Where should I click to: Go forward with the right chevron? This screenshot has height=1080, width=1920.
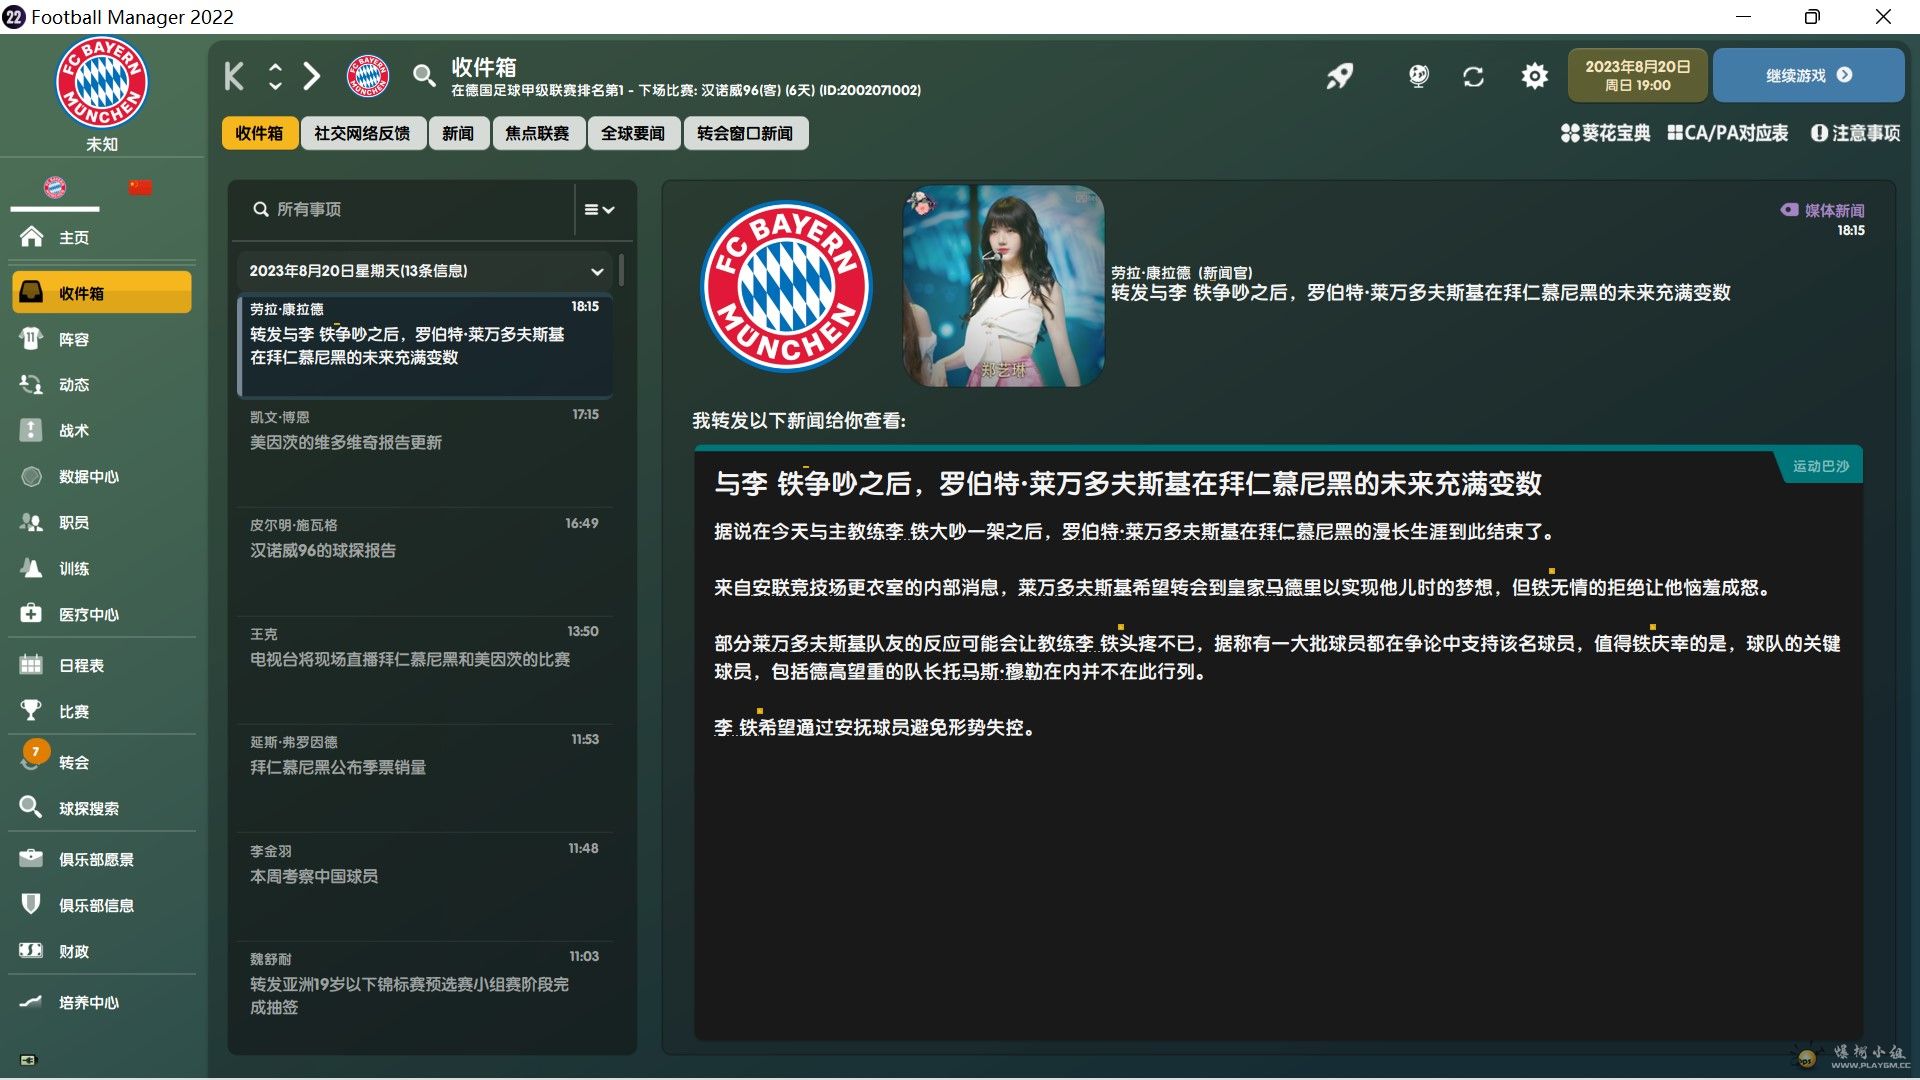tap(312, 76)
